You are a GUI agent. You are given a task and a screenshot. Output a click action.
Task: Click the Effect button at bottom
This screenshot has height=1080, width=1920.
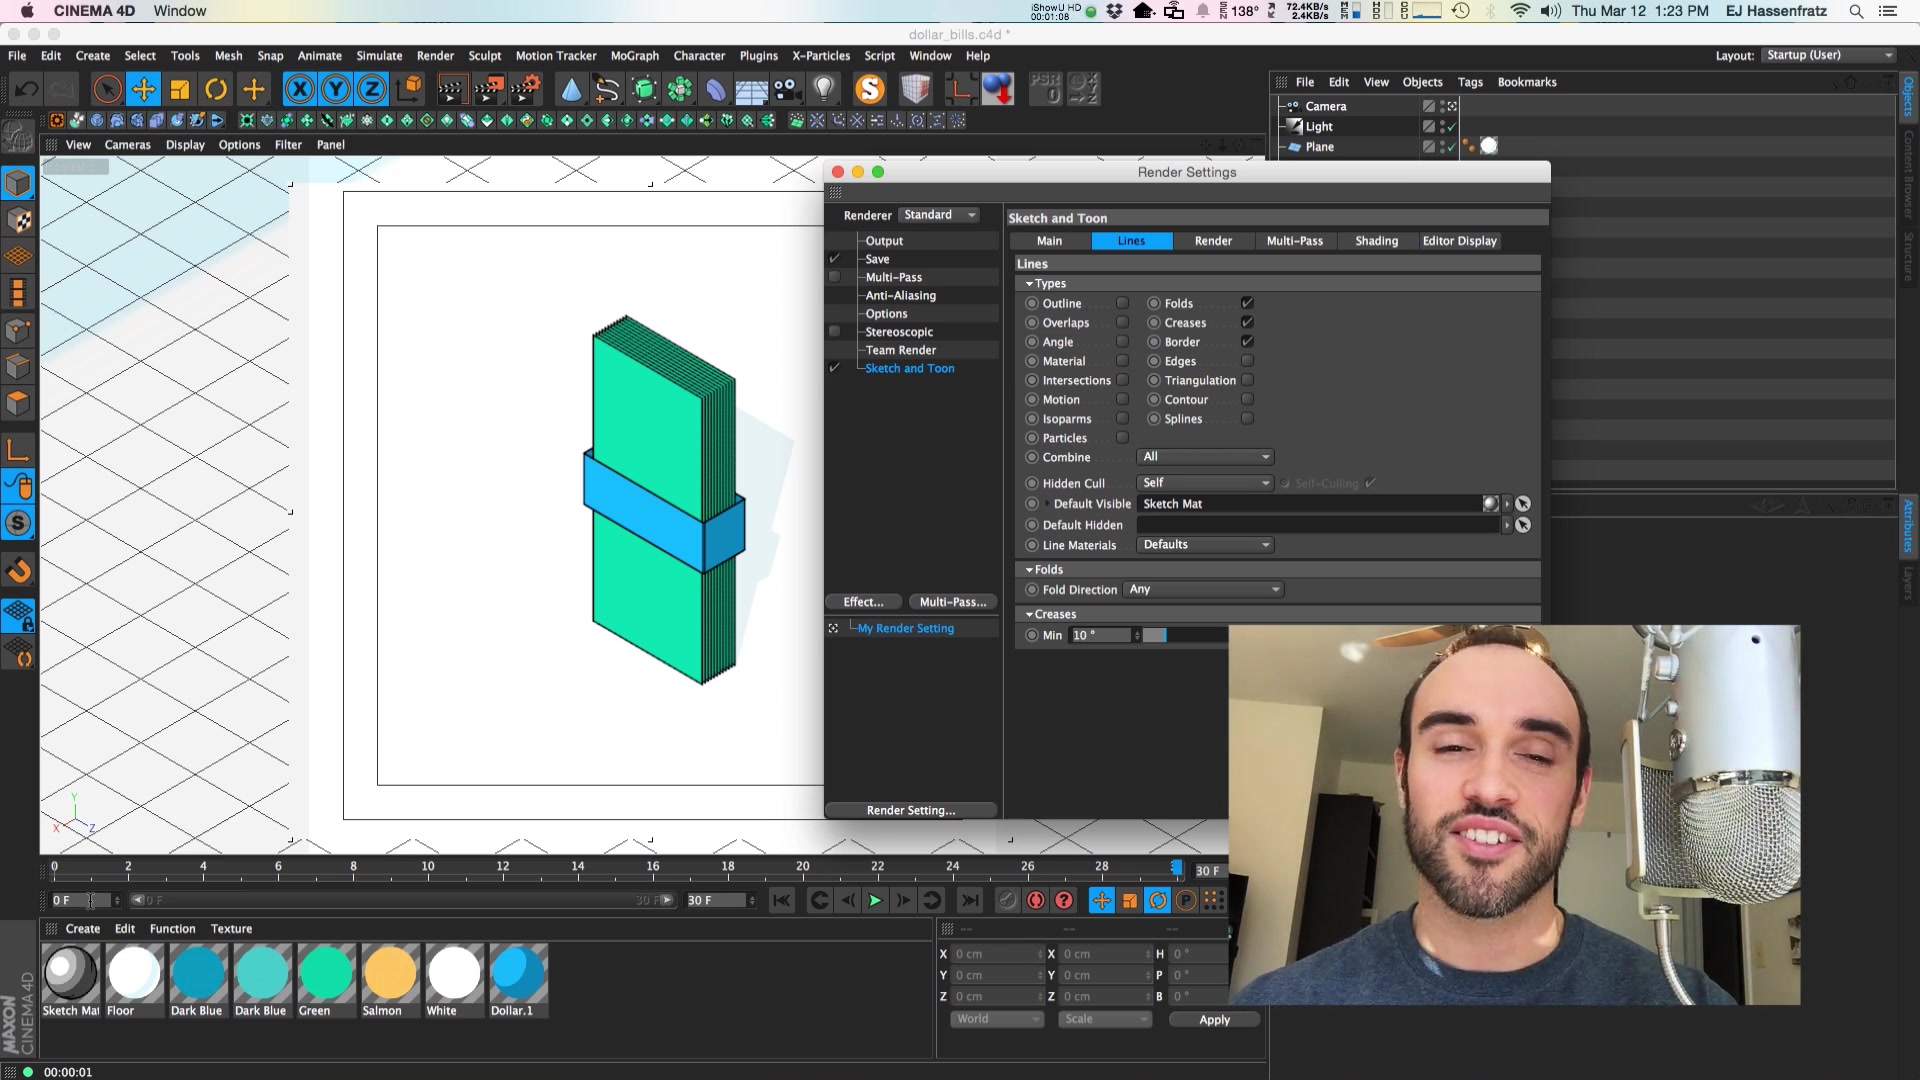pyautogui.click(x=862, y=601)
